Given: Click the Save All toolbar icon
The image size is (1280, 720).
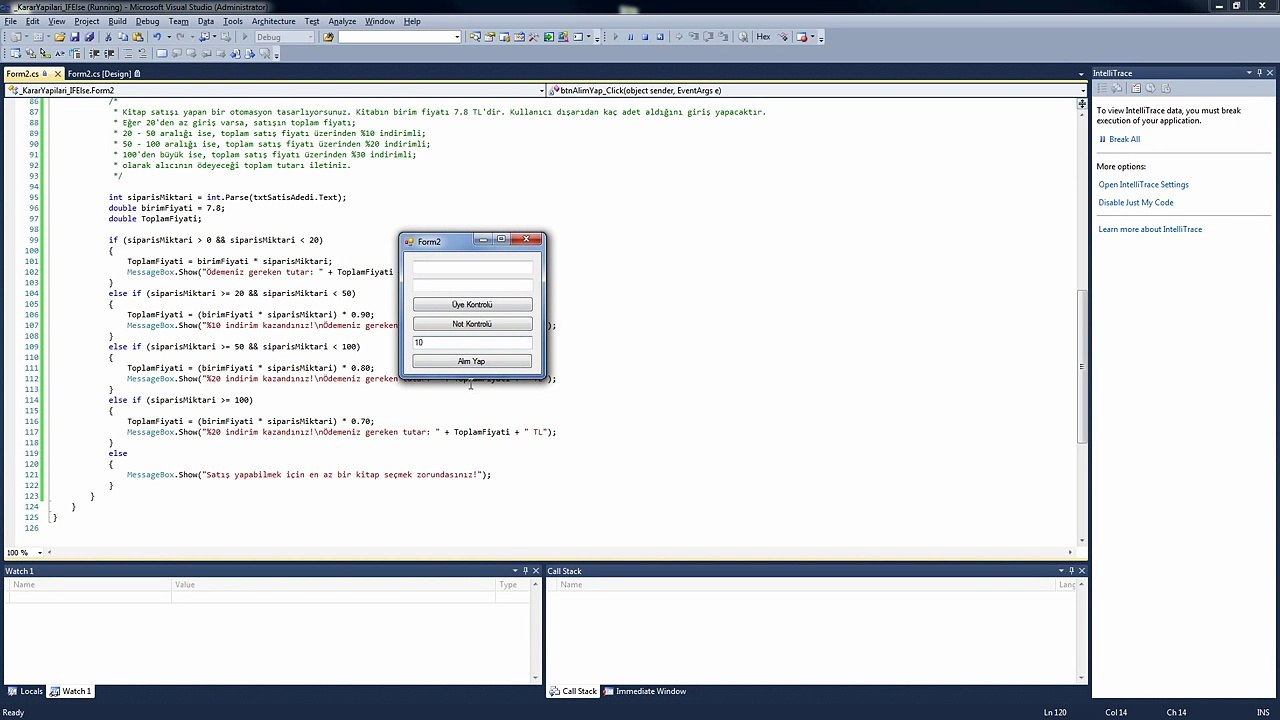Looking at the screenshot, I should coord(88,37).
